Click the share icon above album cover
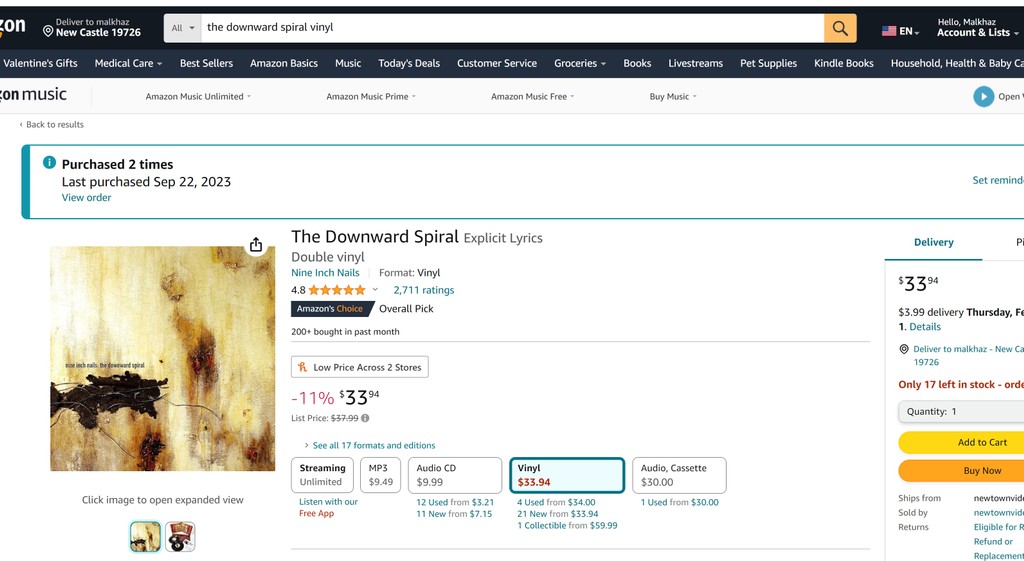Image resolution: width=1024 pixels, height=561 pixels. pyautogui.click(x=256, y=245)
